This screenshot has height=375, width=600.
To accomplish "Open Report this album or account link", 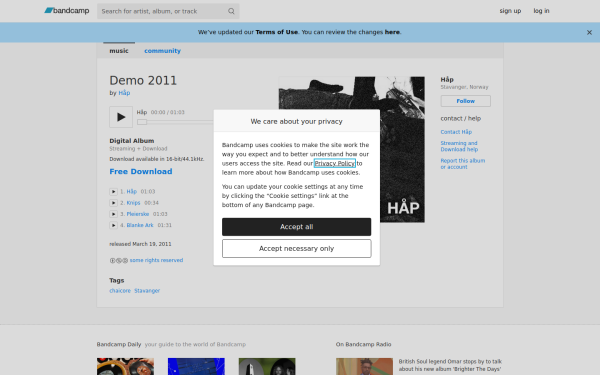I will click(x=463, y=164).
